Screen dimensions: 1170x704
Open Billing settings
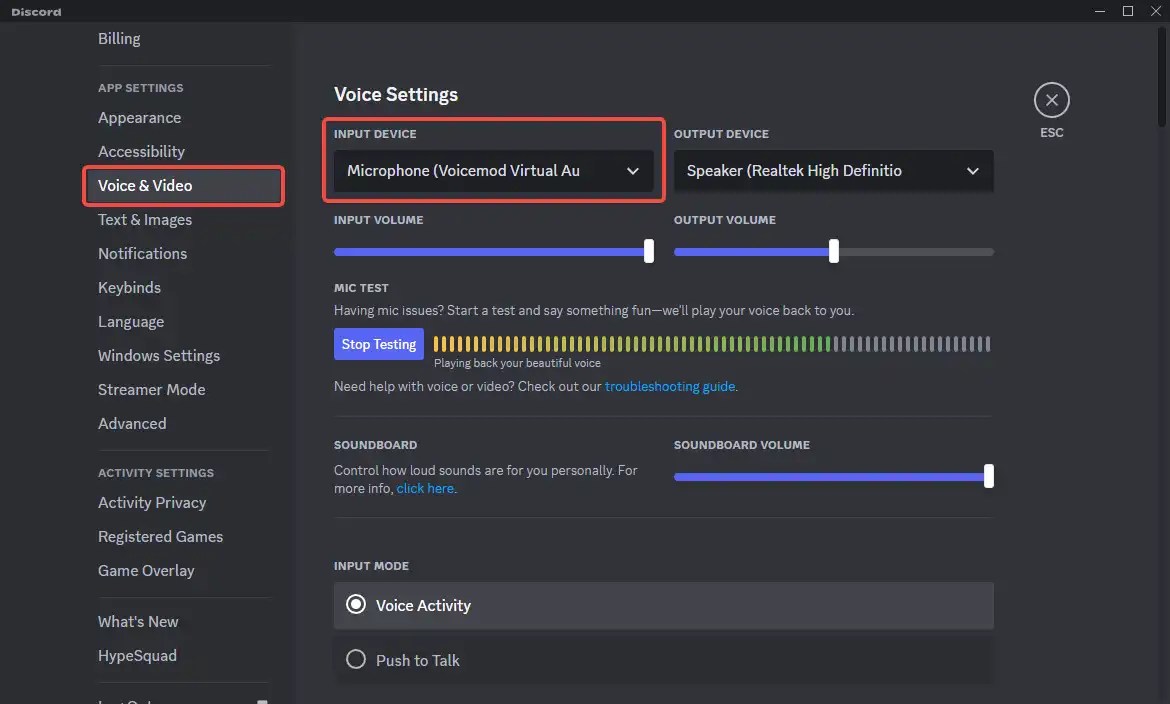119,38
